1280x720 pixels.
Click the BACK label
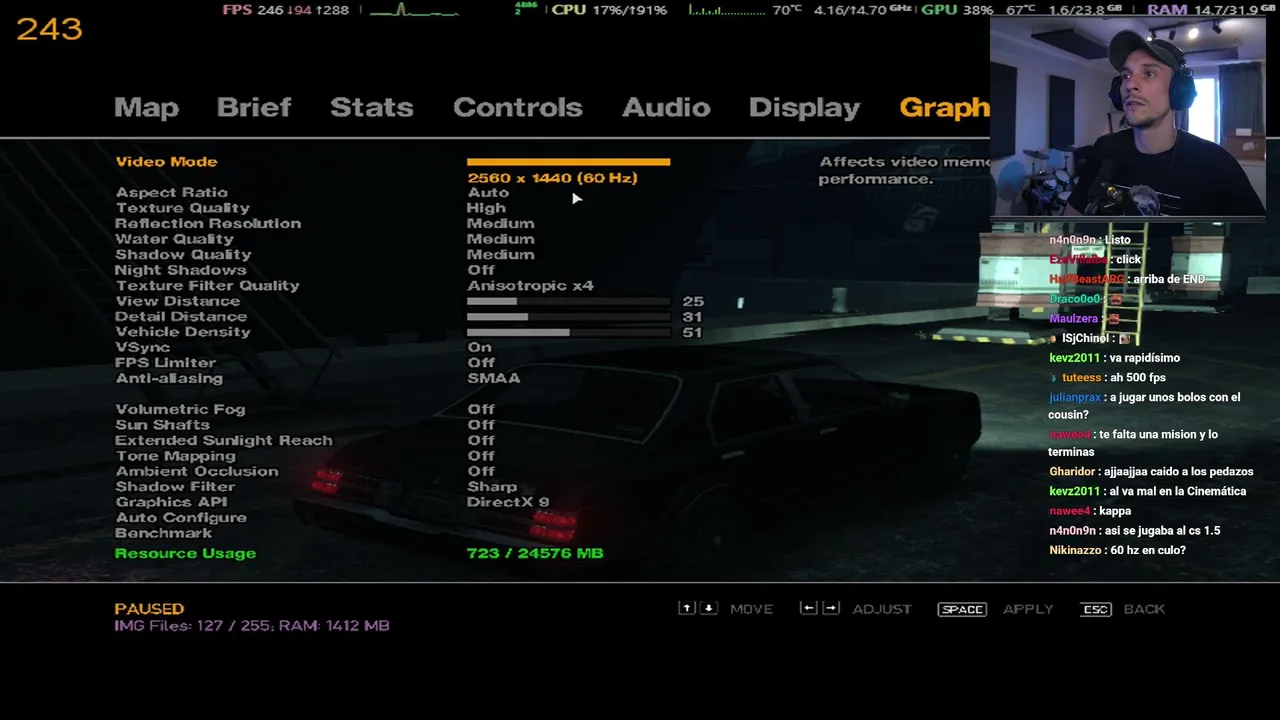pos(1144,609)
